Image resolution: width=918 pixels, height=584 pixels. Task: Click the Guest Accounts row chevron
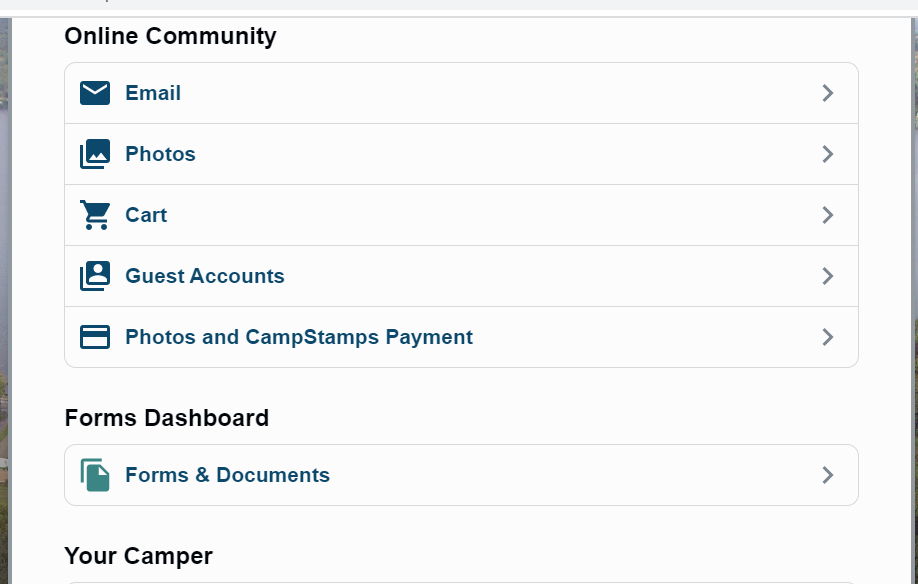(827, 276)
